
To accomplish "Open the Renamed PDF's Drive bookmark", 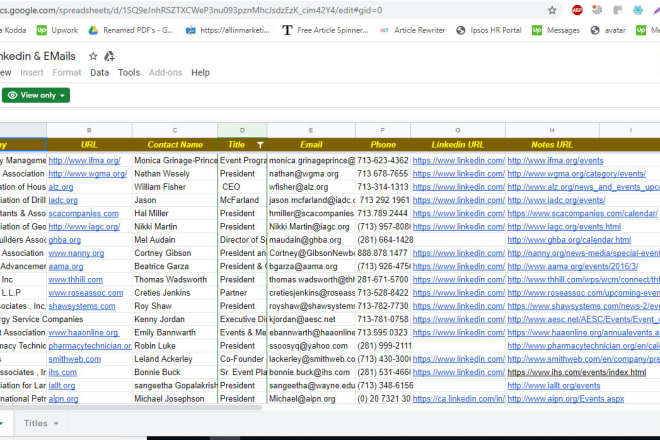I will click(131, 30).
